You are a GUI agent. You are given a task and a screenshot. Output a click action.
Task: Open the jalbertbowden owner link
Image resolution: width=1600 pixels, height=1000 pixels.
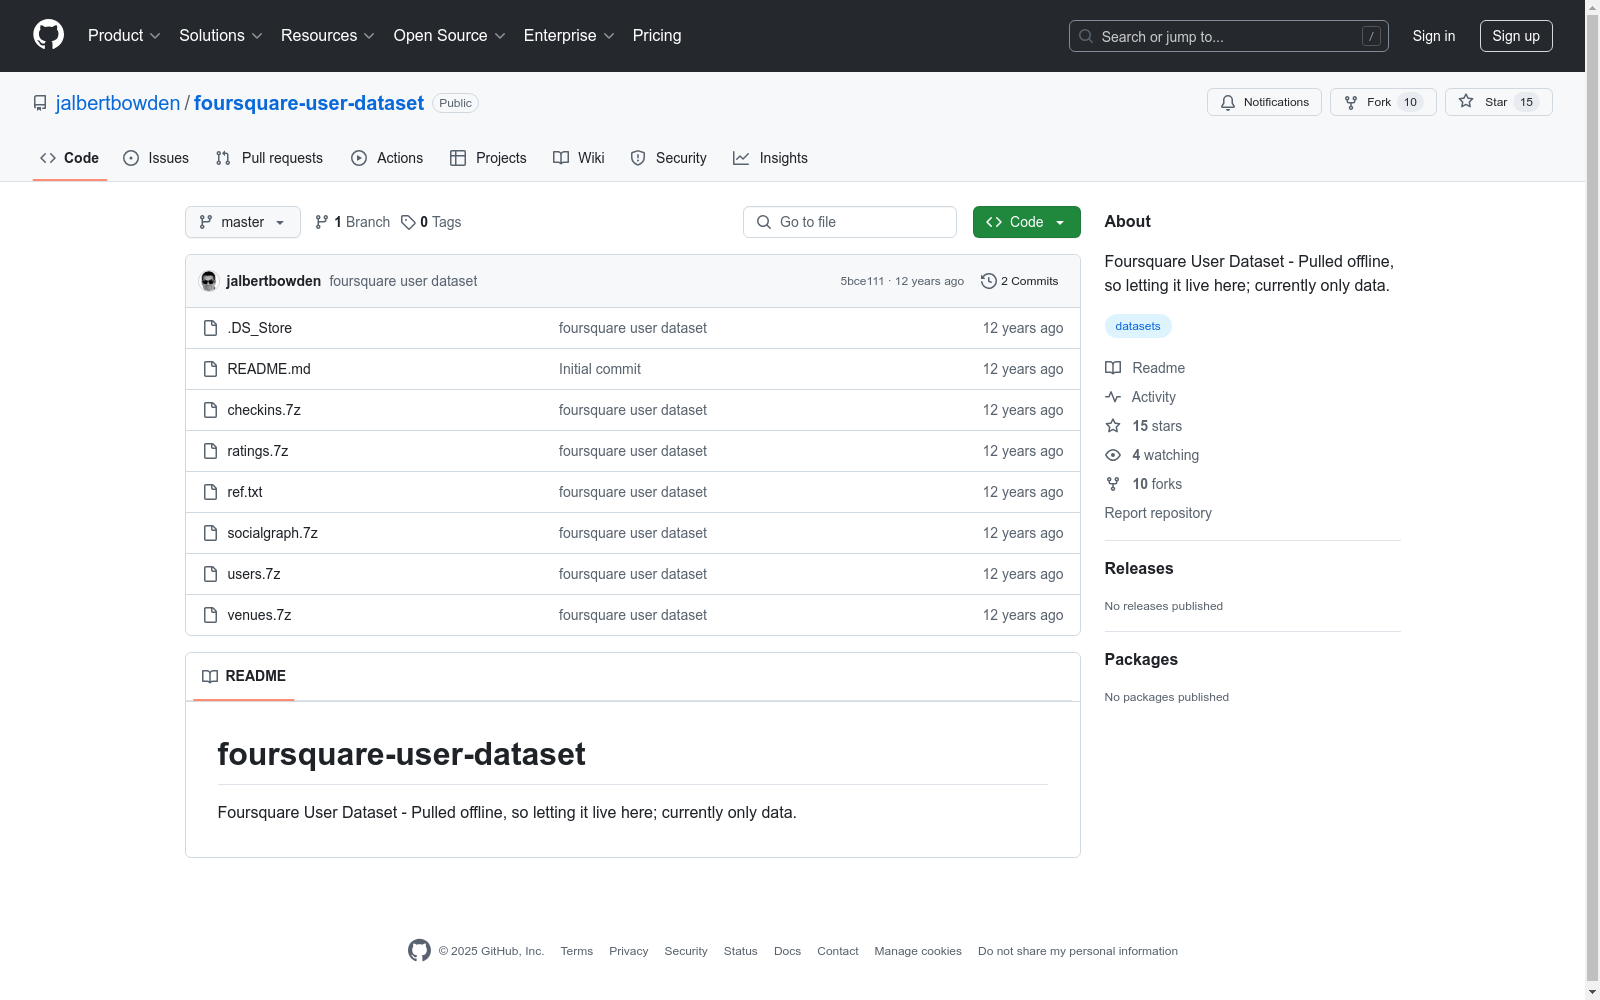click(x=118, y=103)
